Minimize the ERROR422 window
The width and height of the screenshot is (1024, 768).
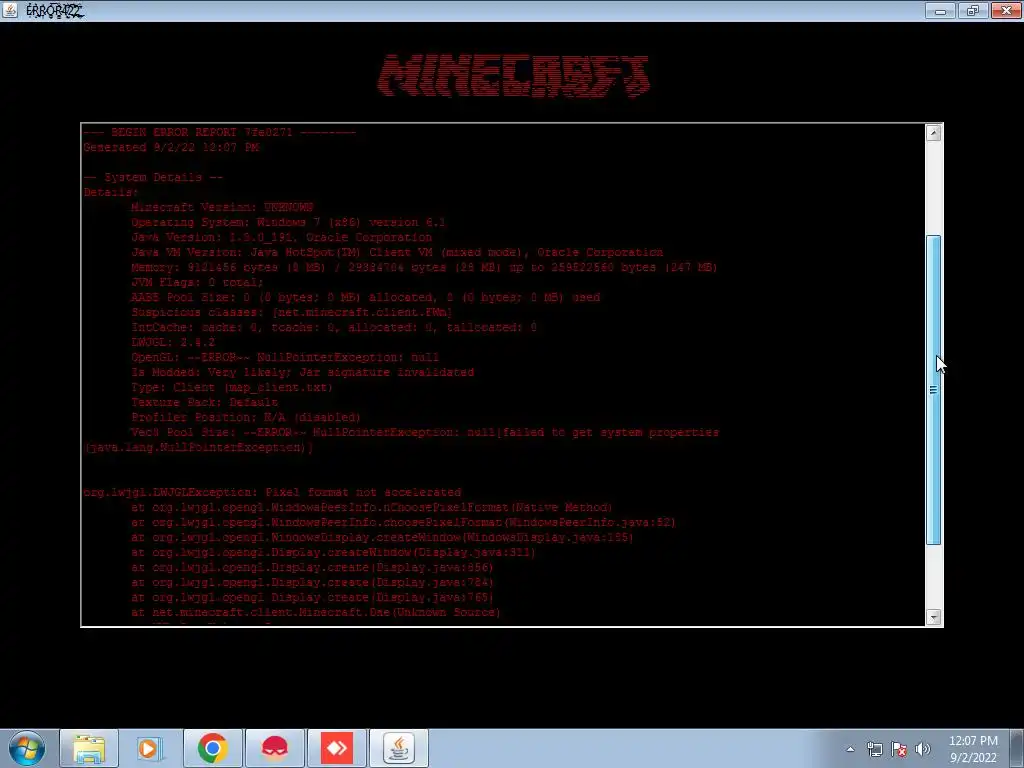click(940, 10)
